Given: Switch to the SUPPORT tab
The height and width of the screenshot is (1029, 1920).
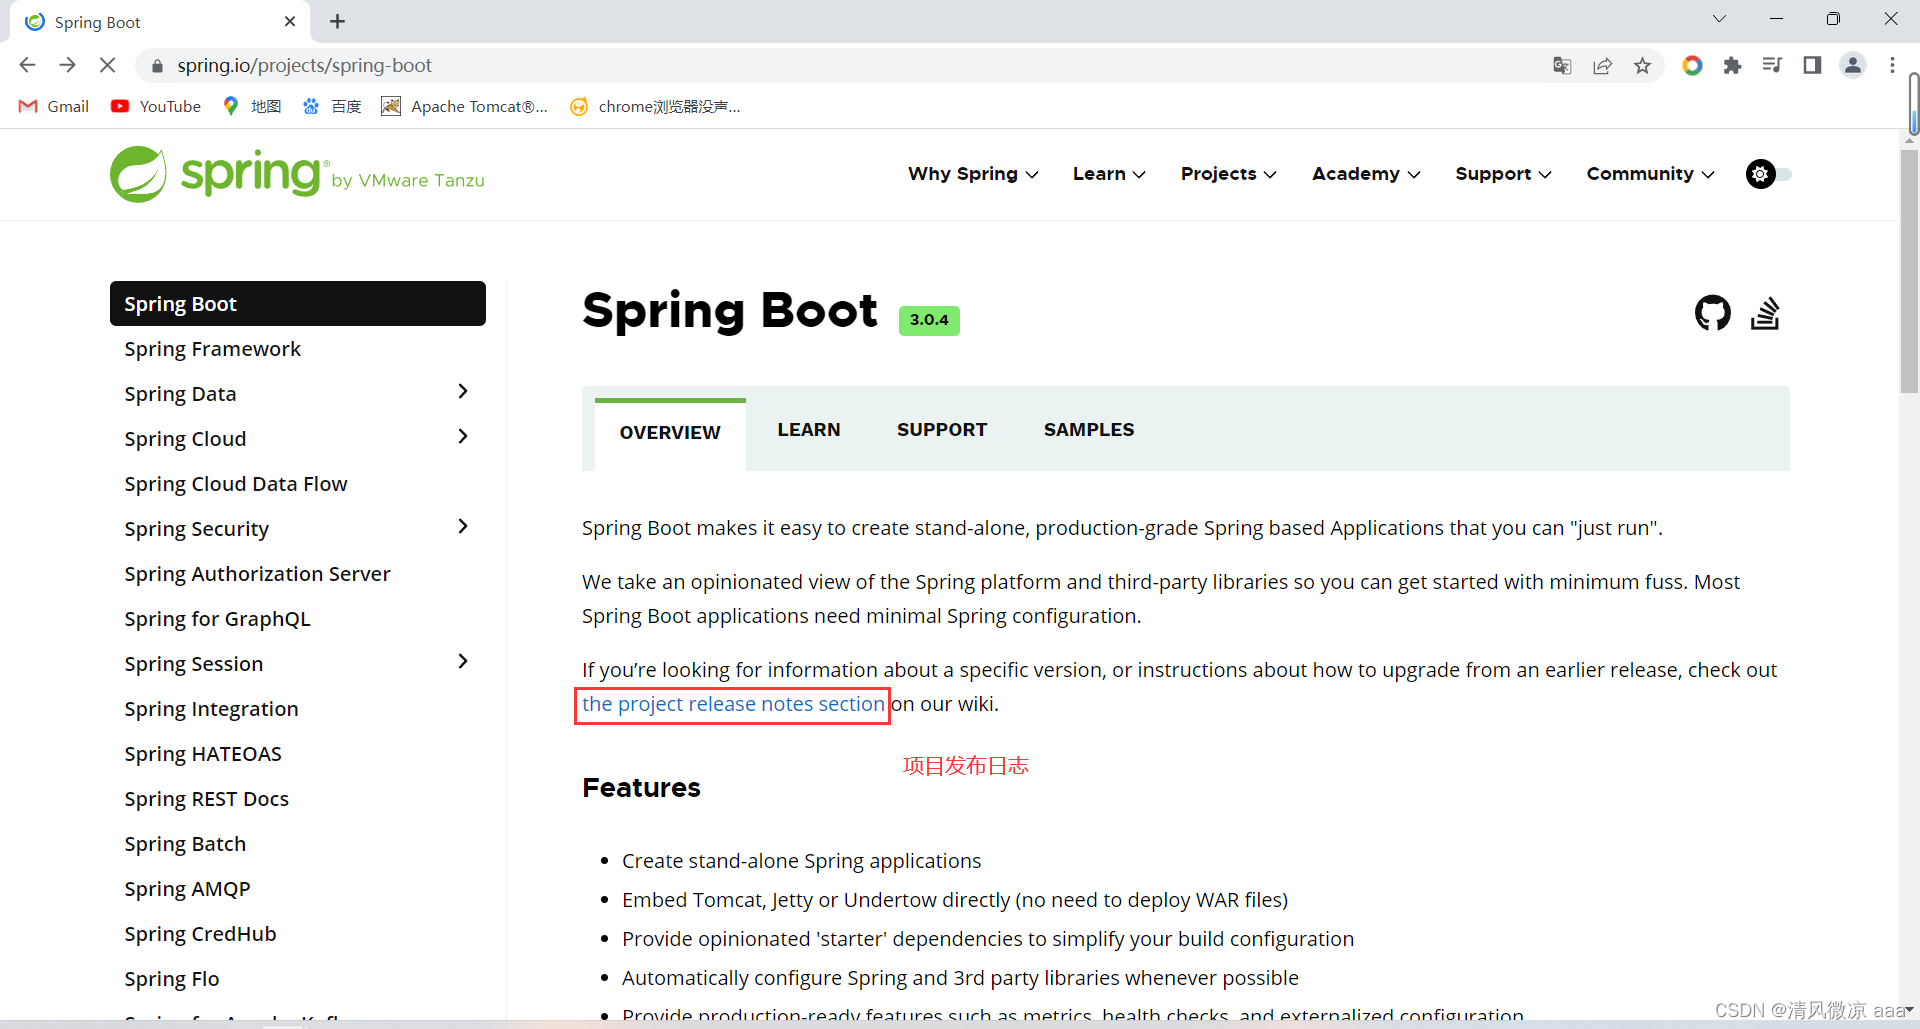Looking at the screenshot, I should (942, 430).
